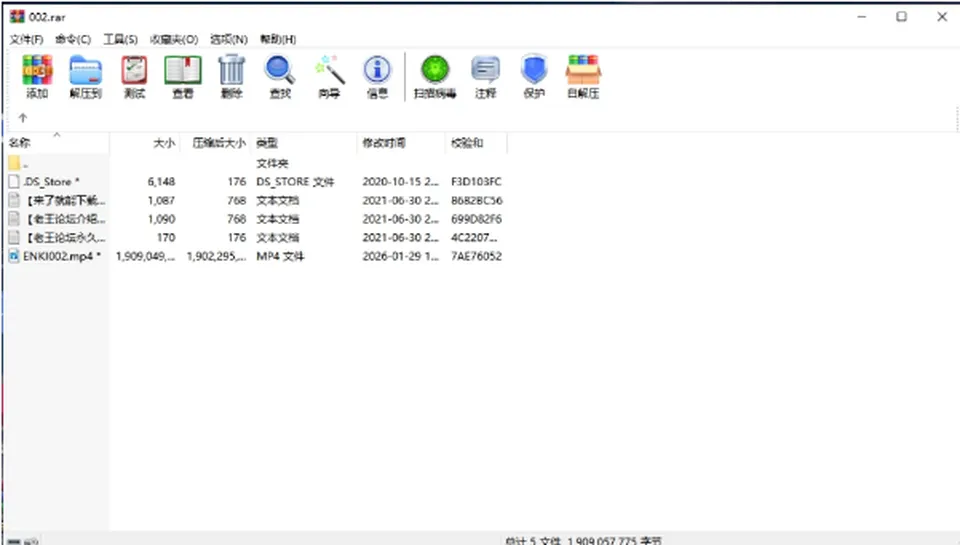
Task: Click the MP4 文件 type cell
Action: tap(280, 256)
